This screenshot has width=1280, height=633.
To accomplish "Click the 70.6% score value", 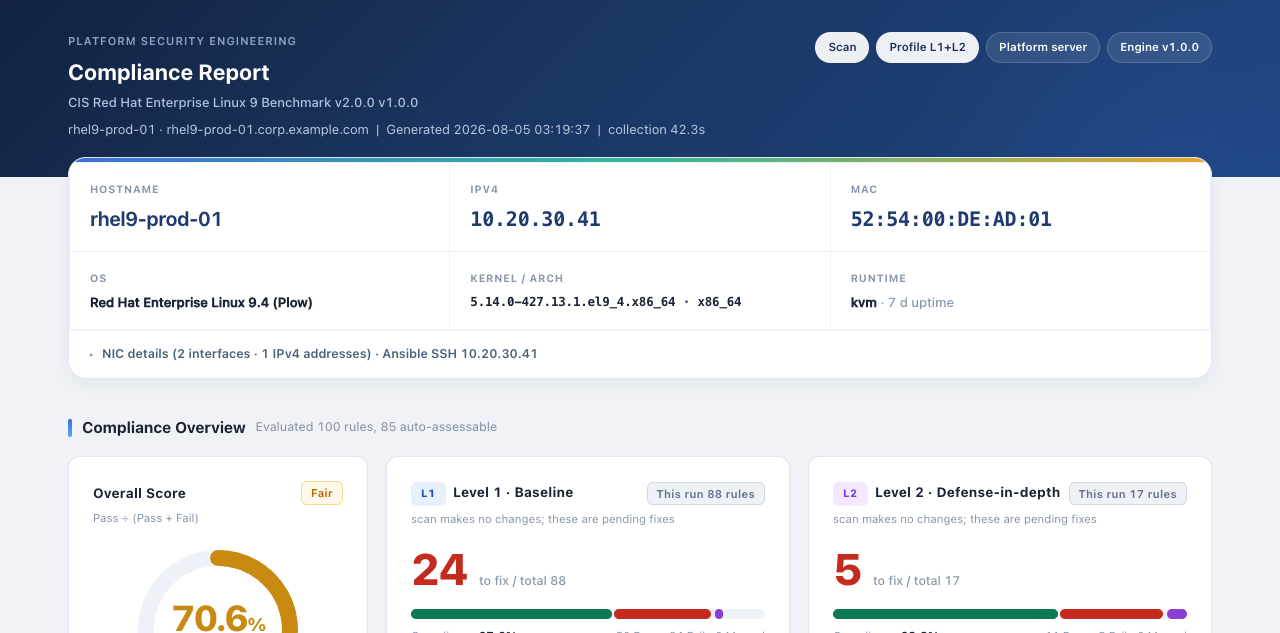I will [219, 619].
